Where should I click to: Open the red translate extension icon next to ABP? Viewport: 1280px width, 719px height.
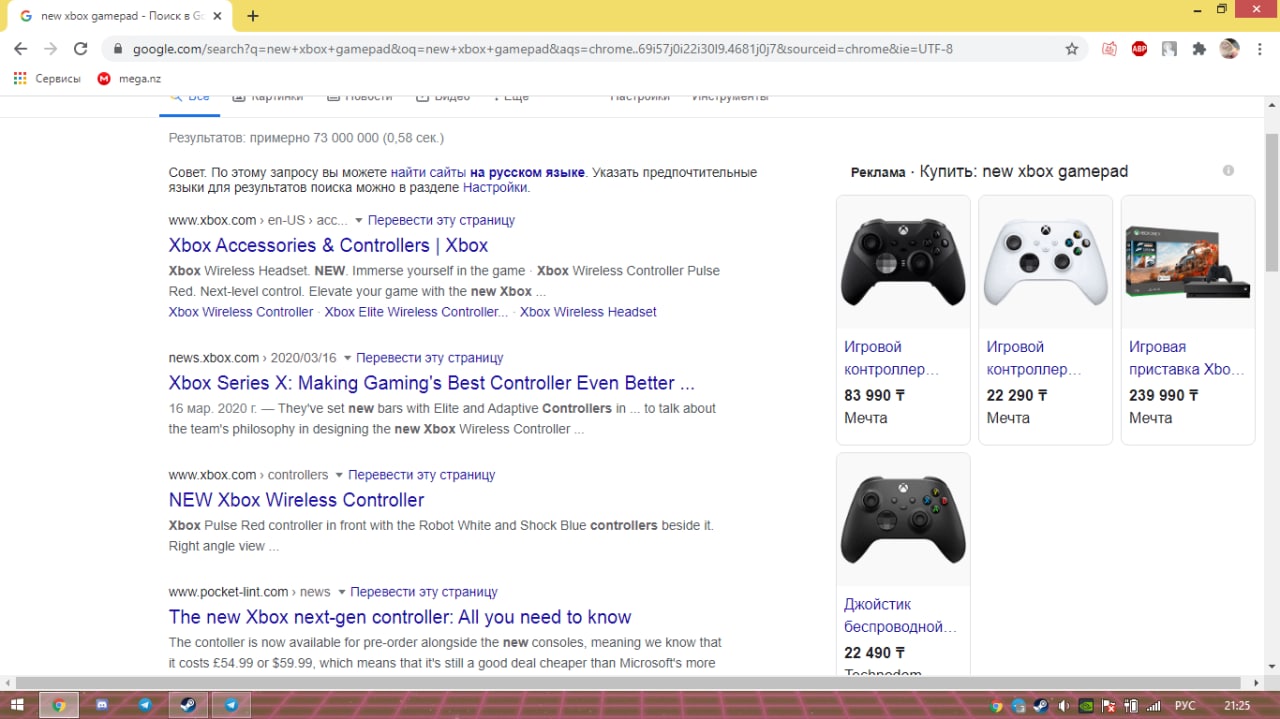click(x=1109, y=49)
